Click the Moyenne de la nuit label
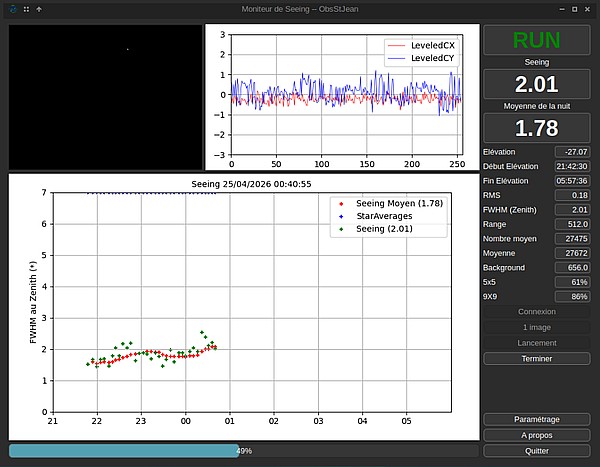This screenshot has width=600, height=467. 536,106
